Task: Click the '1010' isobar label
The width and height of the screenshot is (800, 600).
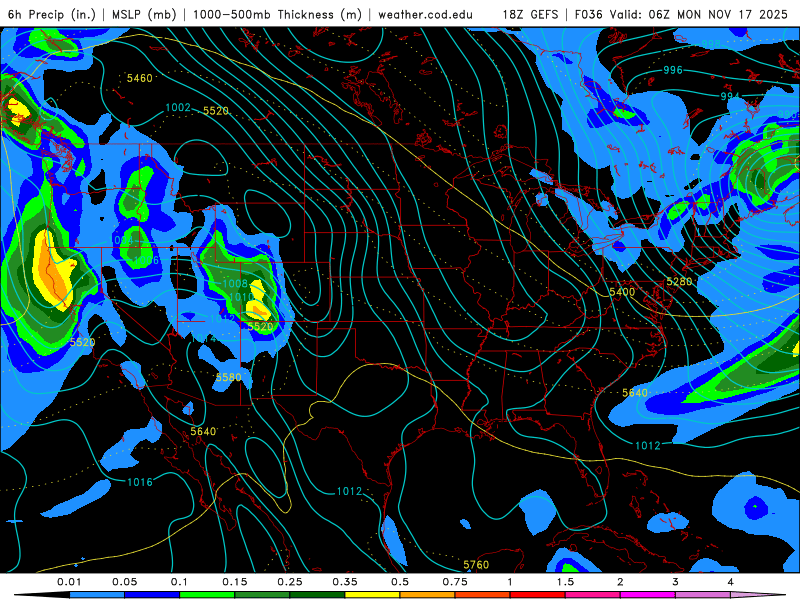Action: [x=241, y=297]
